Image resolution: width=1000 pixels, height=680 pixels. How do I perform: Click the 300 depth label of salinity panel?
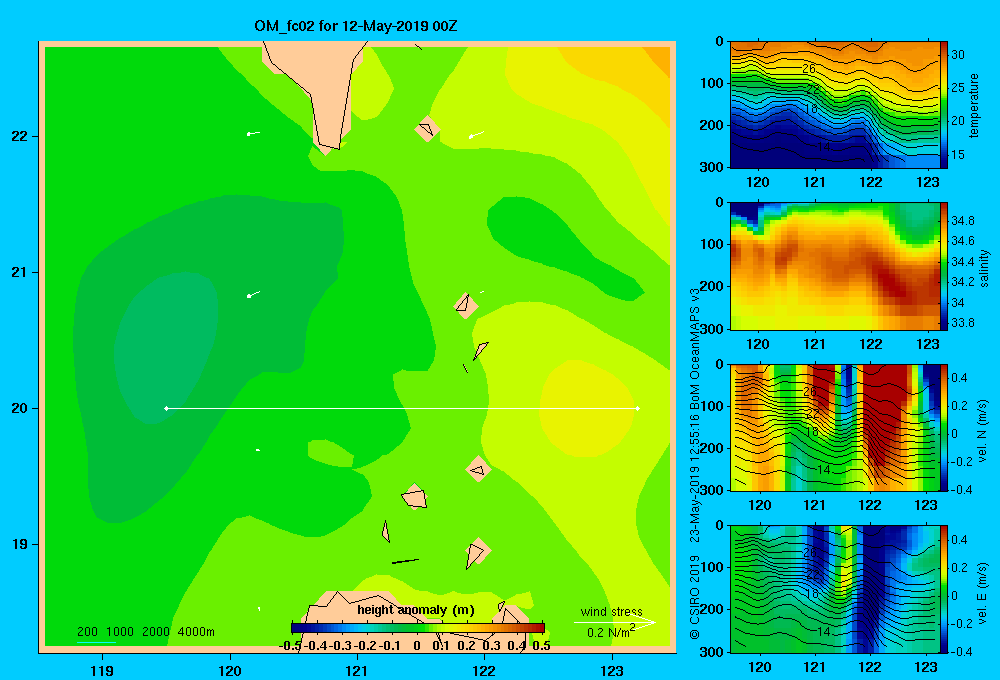pyautogui.click(x=712, y=329)
